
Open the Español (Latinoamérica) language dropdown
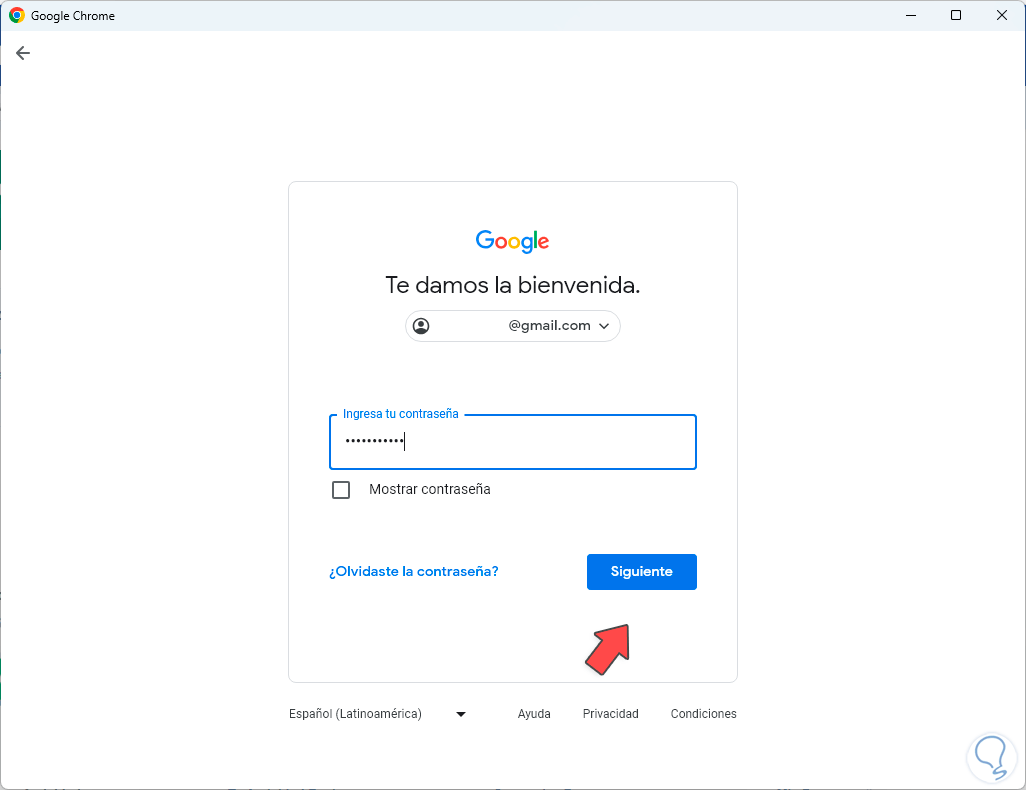tap(378, 713)
